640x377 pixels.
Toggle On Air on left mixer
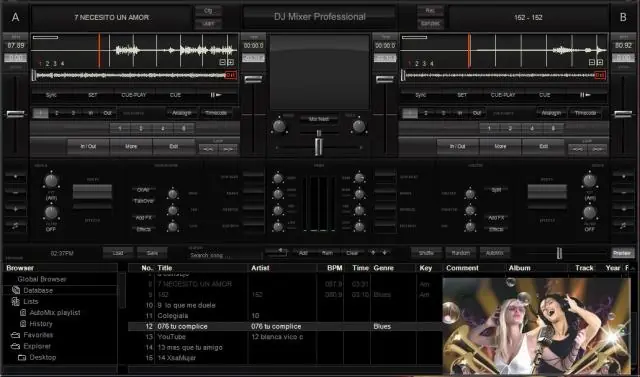click(x=143, y=190)
